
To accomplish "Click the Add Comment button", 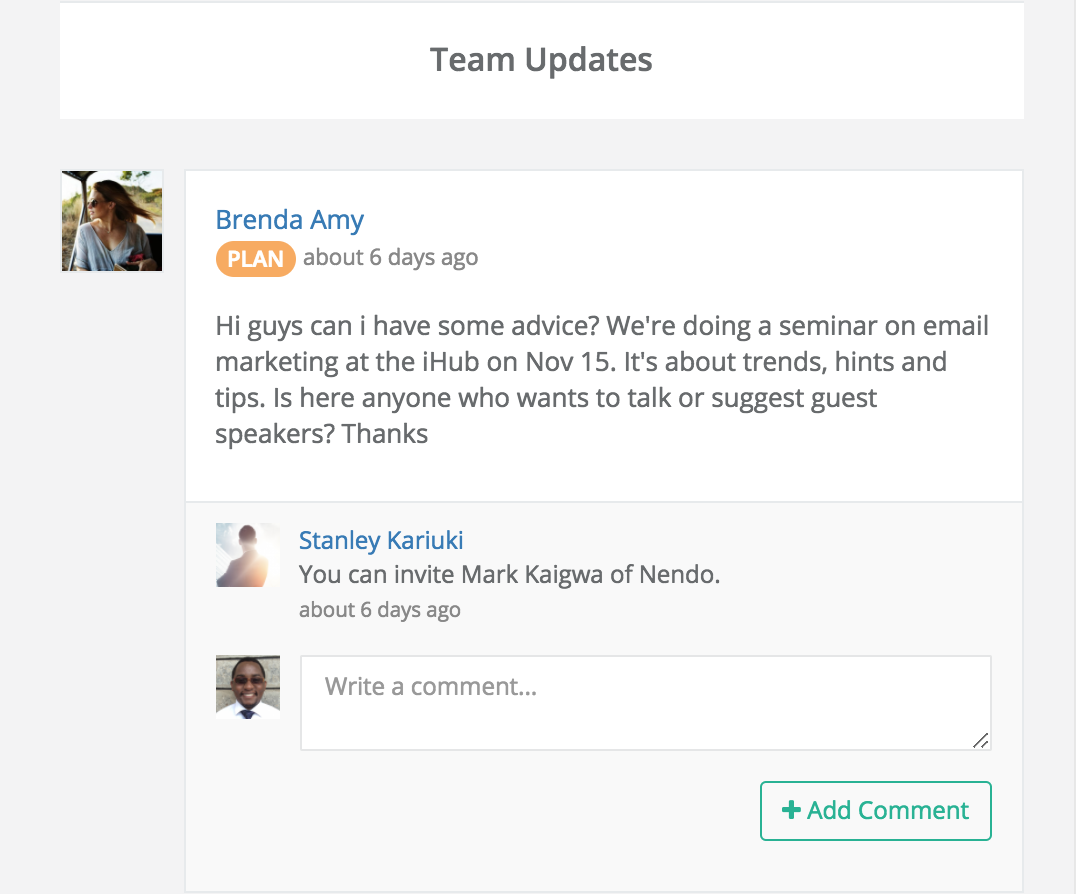I will pos(876,810).
